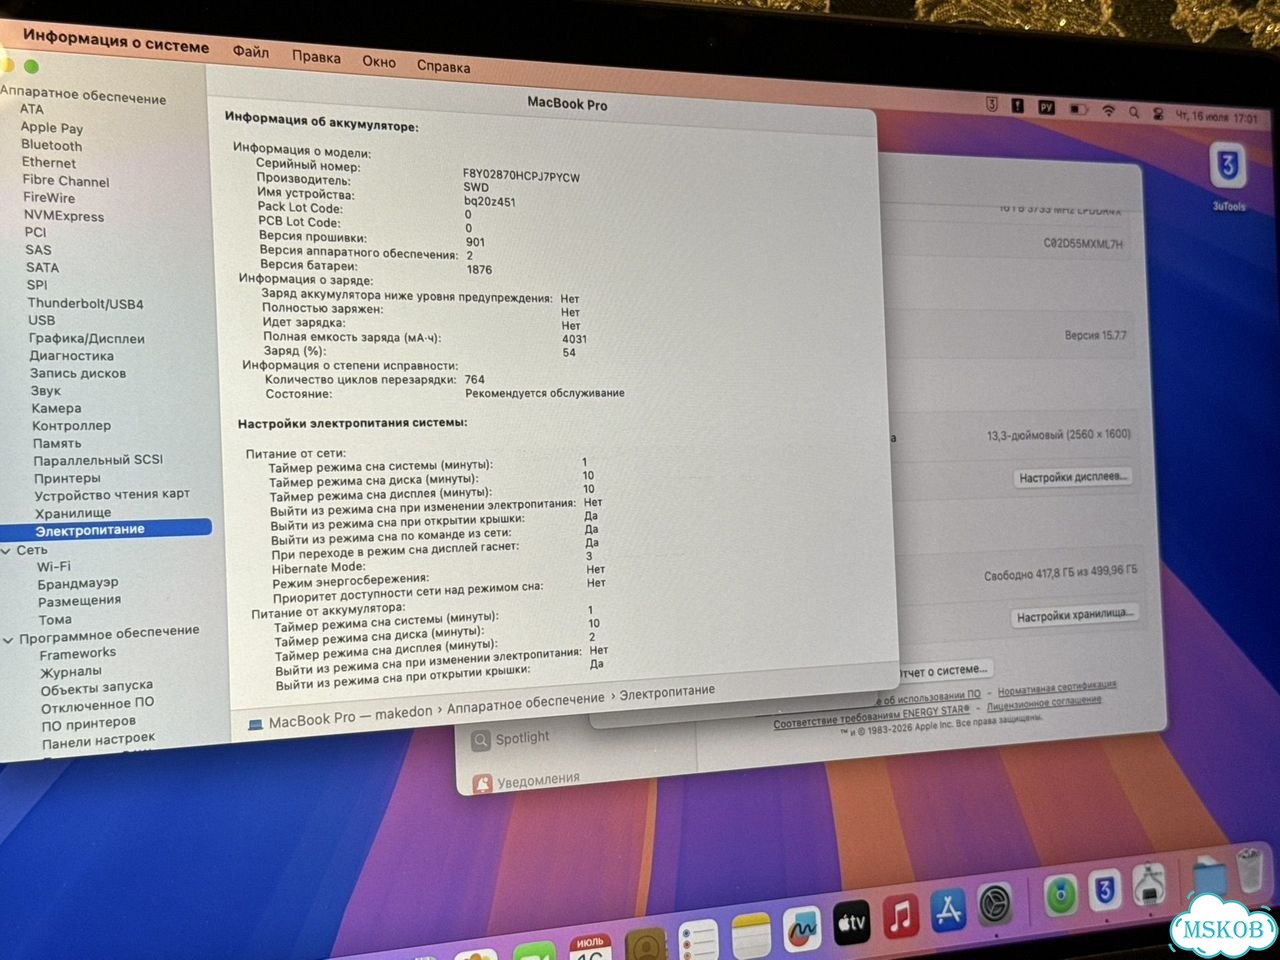
Task: Open the Соответствие требованиям ENERGY STAR link
Action: [871, 716]
